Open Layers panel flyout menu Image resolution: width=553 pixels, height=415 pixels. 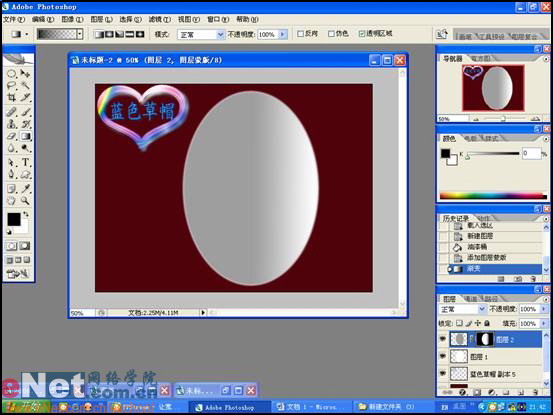click(x=546, y=299)
